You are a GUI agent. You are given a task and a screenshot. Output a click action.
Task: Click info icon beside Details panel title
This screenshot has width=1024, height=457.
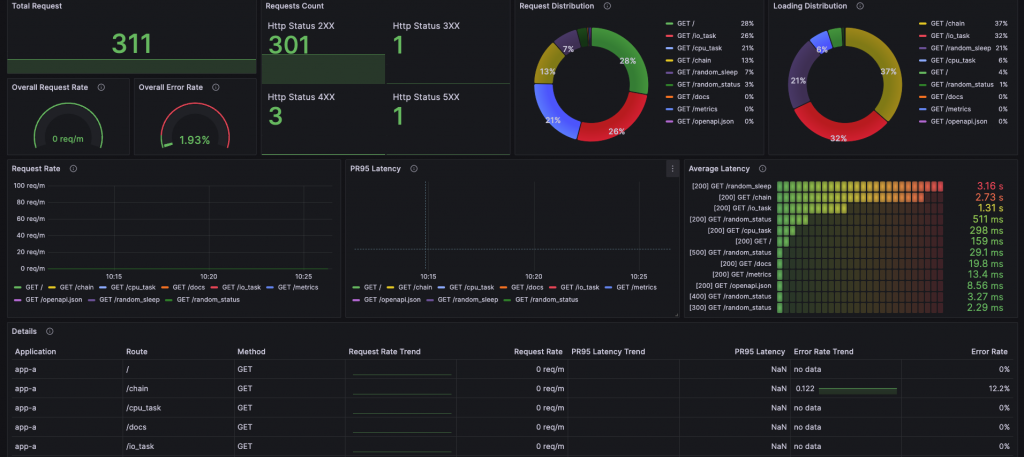pyautogui.click(x=50, y=332)
